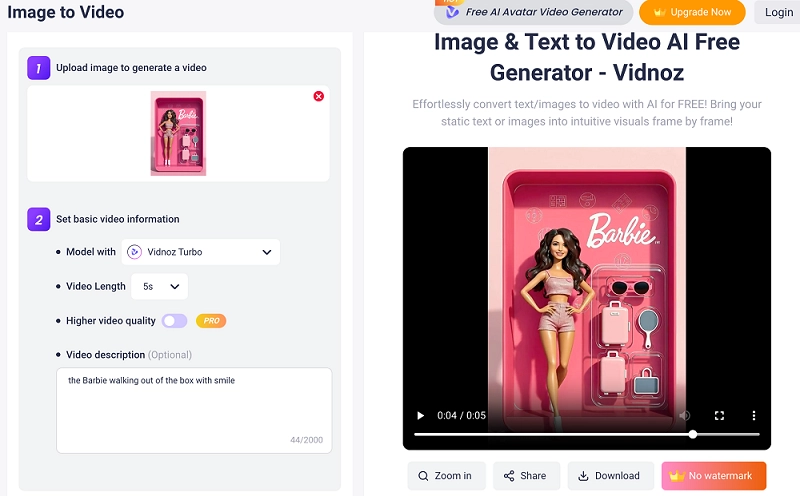This screenshot has height=496, width=800.
Task: Play the generated Barbie video
Action: tap(420, 415)
